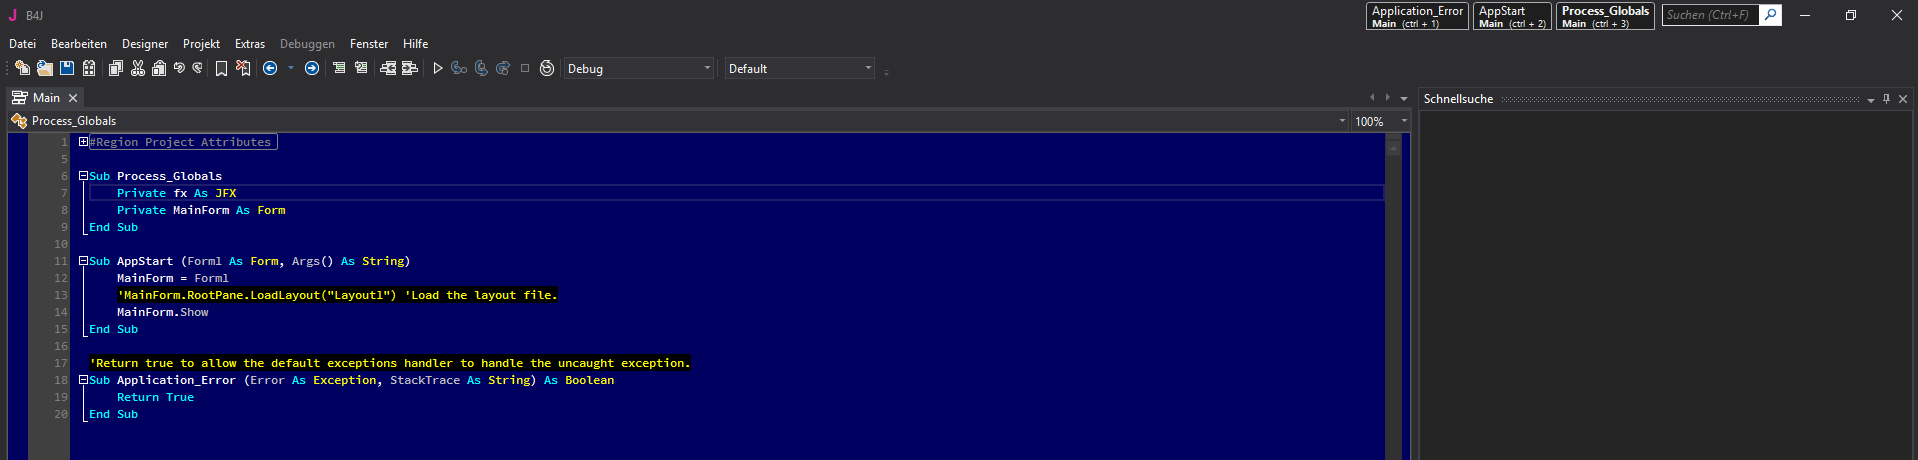Open the Hilfe menu
This screenshot has height=460, width=1918.
[416, 44]
